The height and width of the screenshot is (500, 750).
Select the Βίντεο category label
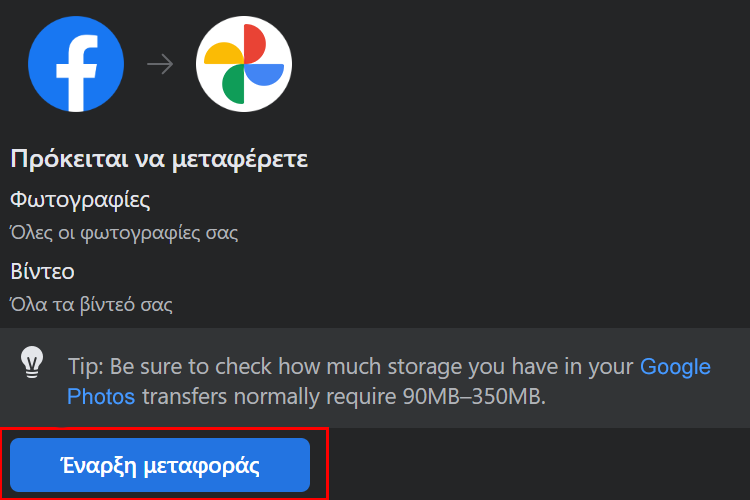point(42,272)
